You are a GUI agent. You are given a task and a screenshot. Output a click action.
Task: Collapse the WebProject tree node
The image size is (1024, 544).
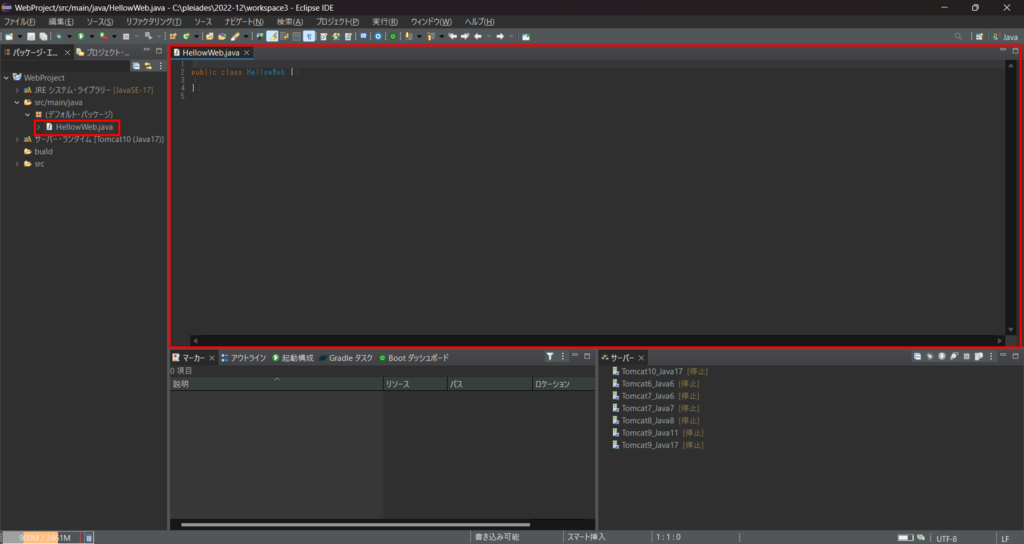point(7,77)
